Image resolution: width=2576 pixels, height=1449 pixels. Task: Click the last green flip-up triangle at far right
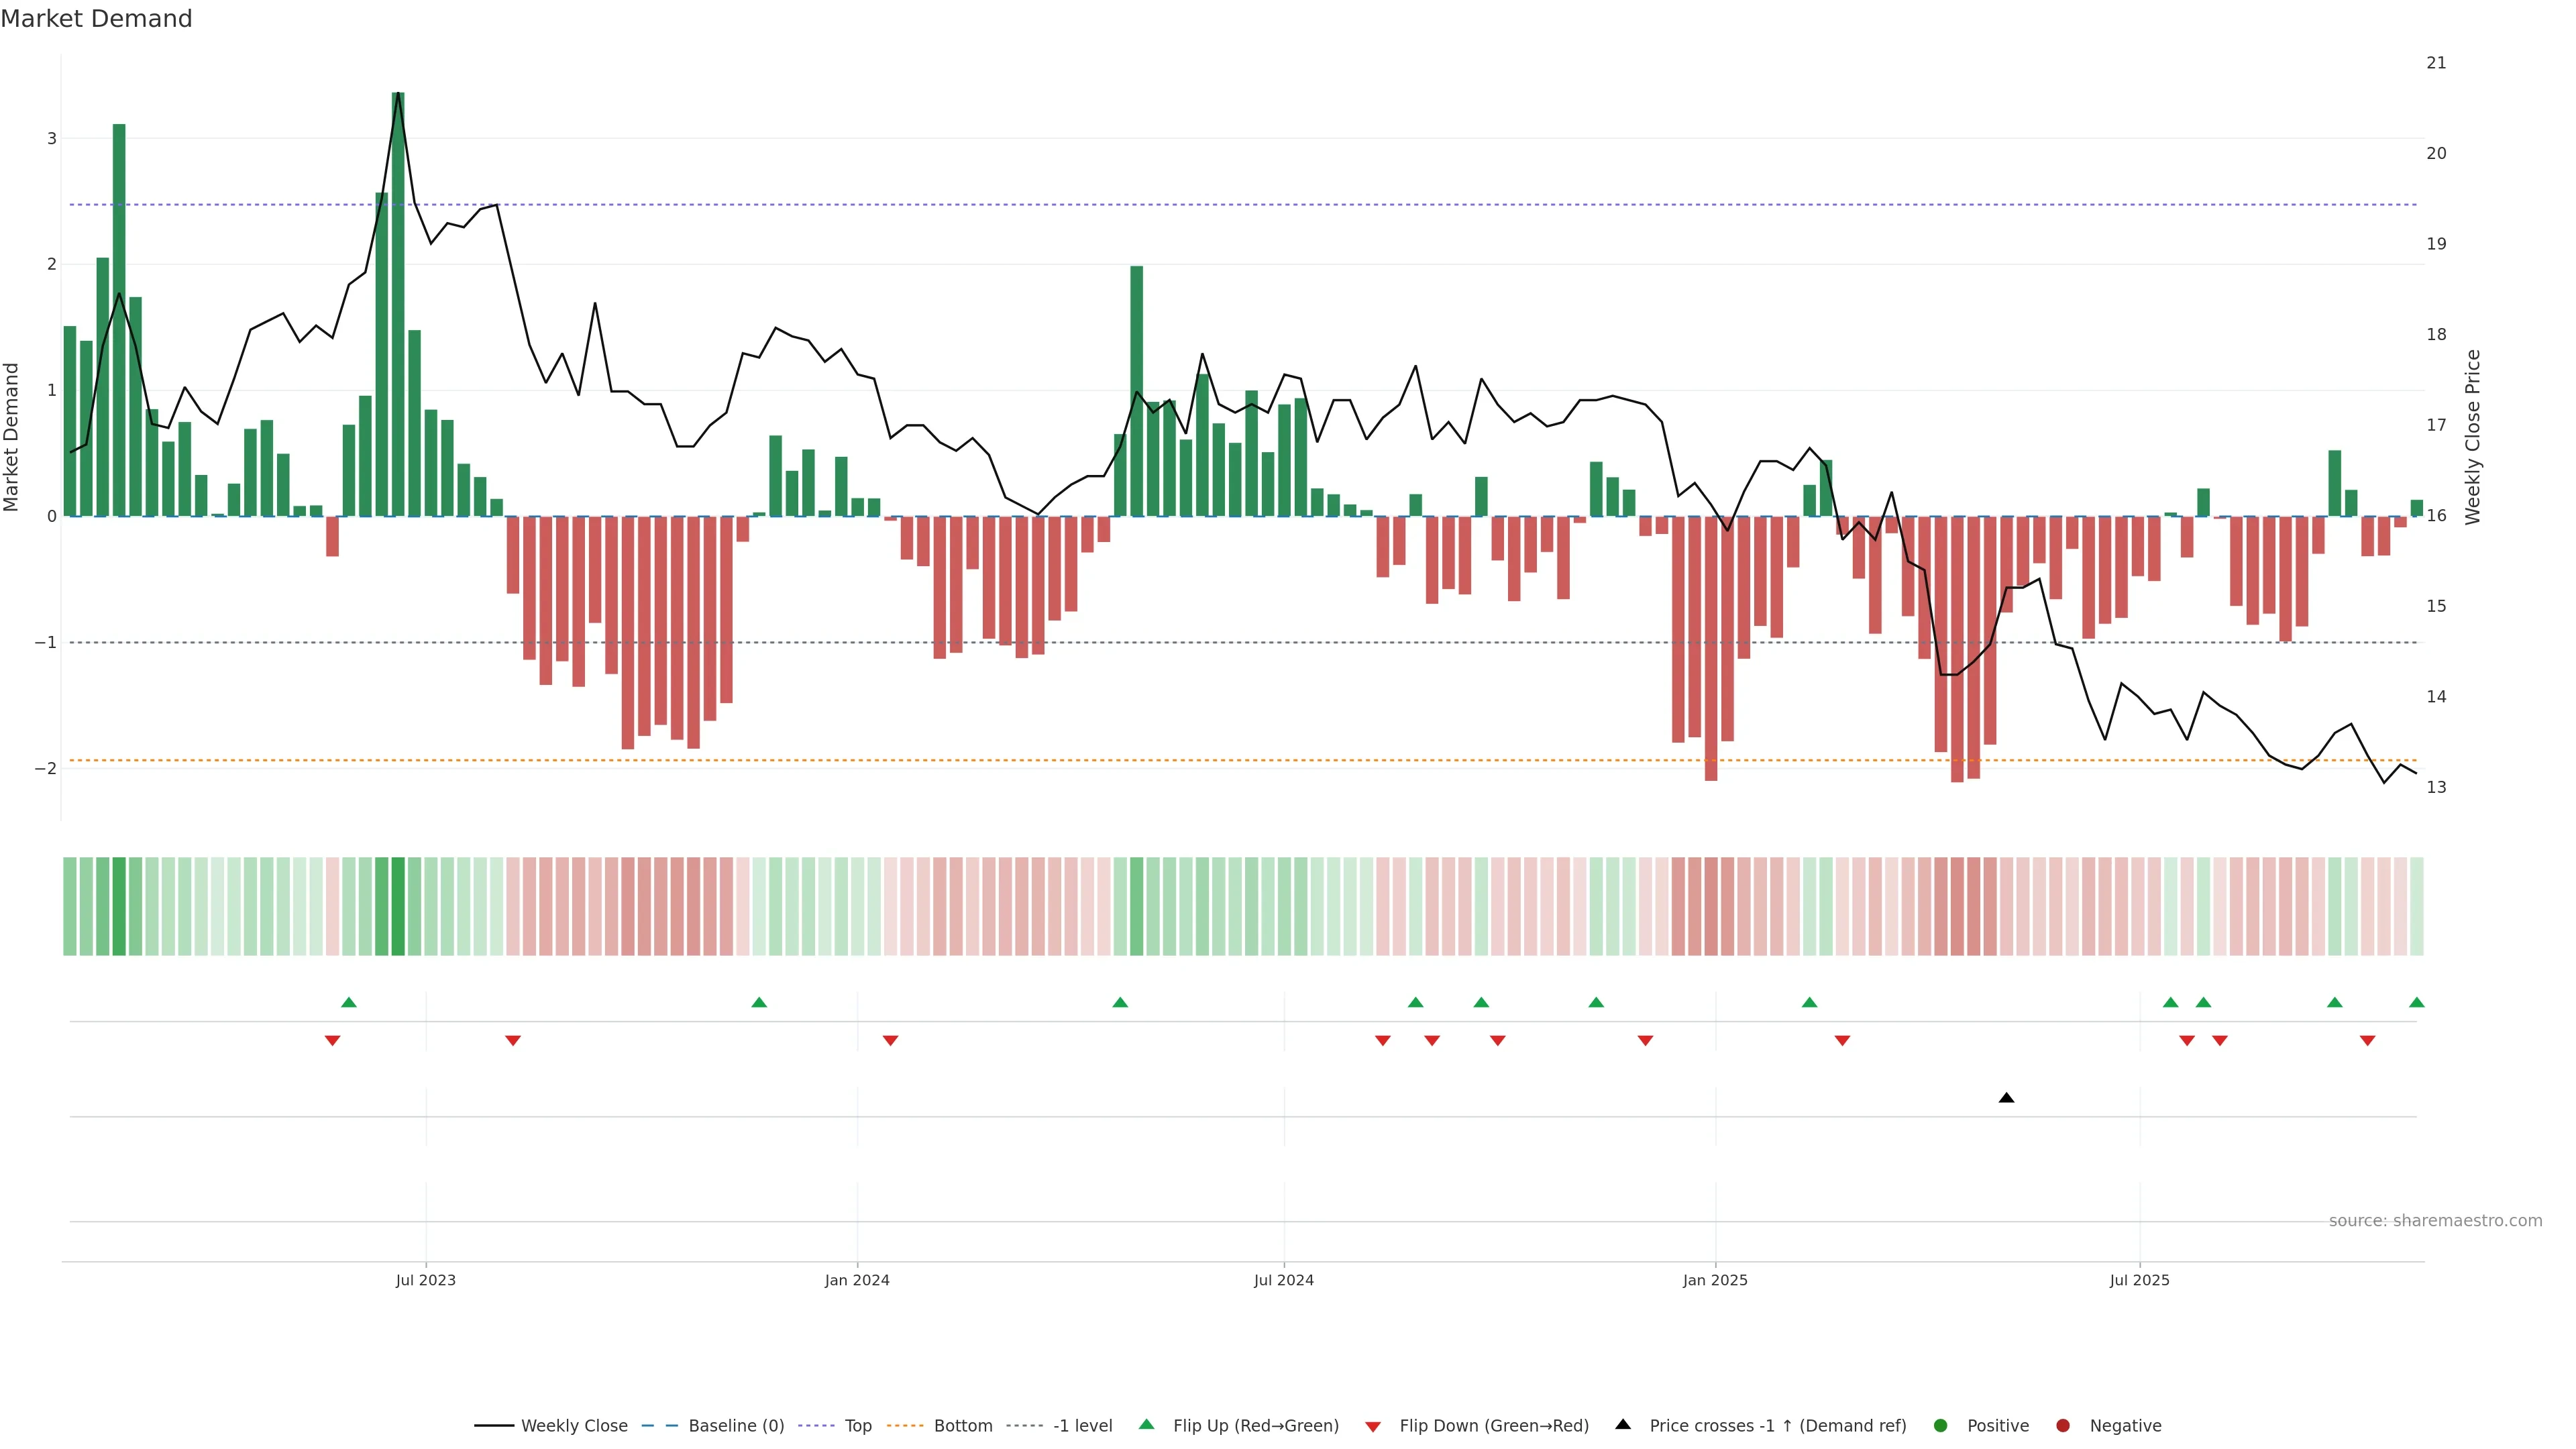[x=2417, y=1003]
